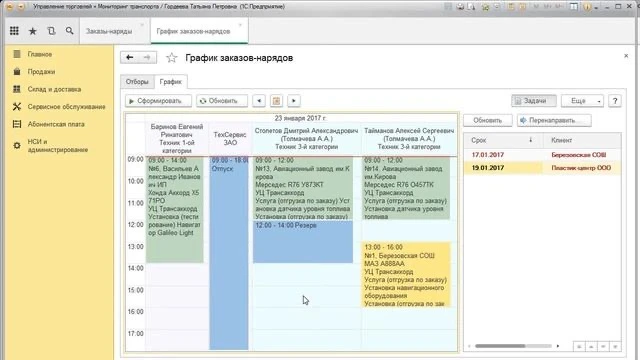Switch to the График tab
The width and height of the screenshot is (640, 360).
click(171, 82)
